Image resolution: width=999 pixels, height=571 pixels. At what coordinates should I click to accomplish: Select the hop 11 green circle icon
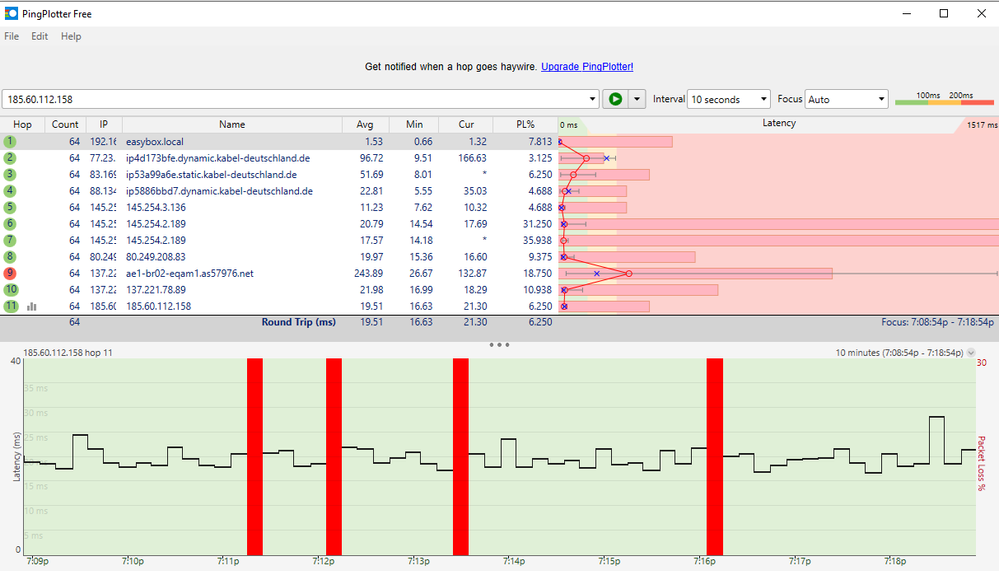click(x=11, y=306)
